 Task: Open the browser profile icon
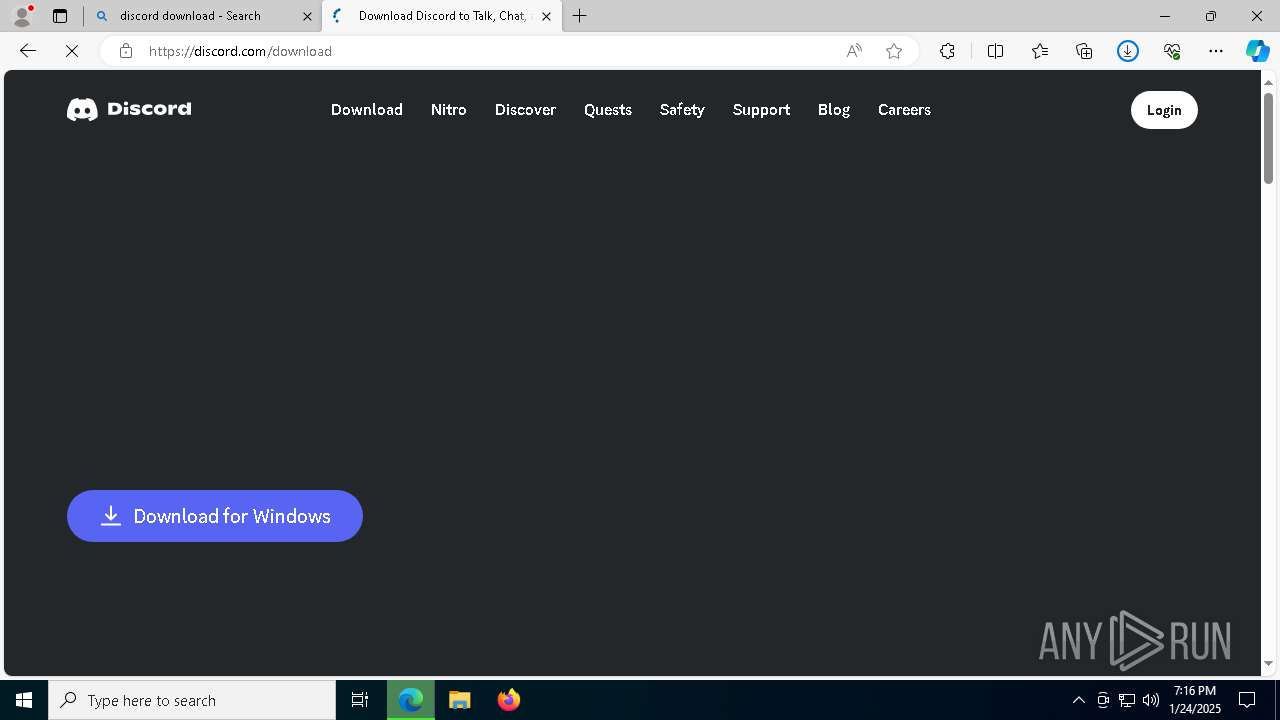click(21, 16)
